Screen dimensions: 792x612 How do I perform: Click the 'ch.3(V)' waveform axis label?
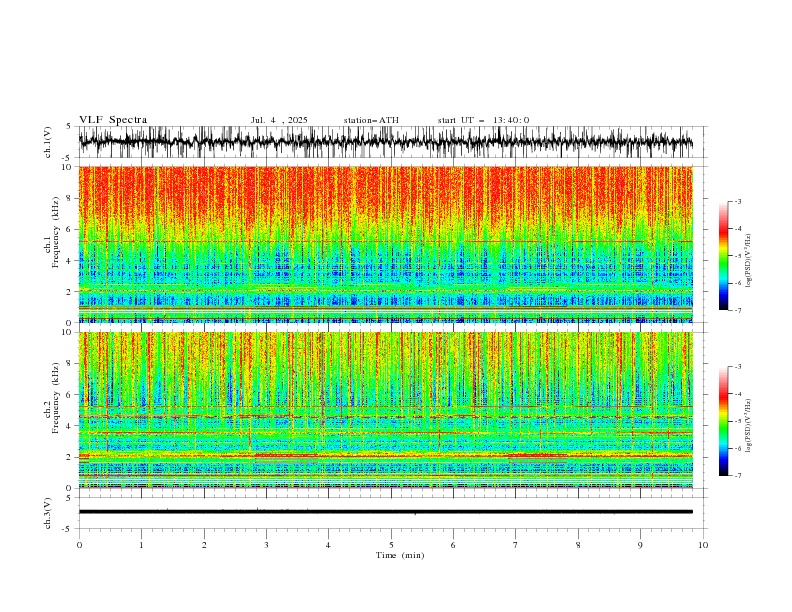coord(48,513)
